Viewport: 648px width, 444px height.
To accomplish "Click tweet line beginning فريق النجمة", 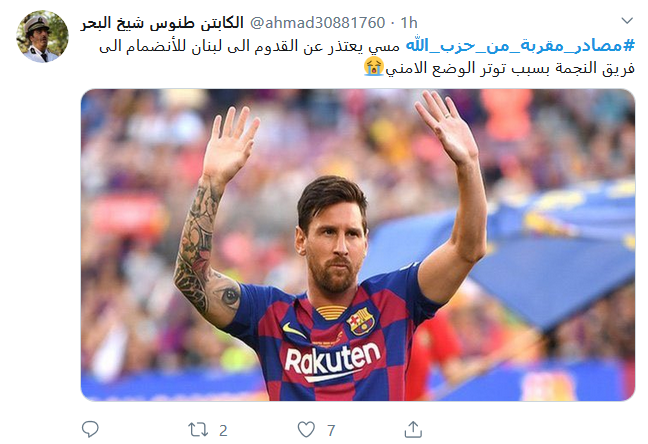I will click(510, 68).
